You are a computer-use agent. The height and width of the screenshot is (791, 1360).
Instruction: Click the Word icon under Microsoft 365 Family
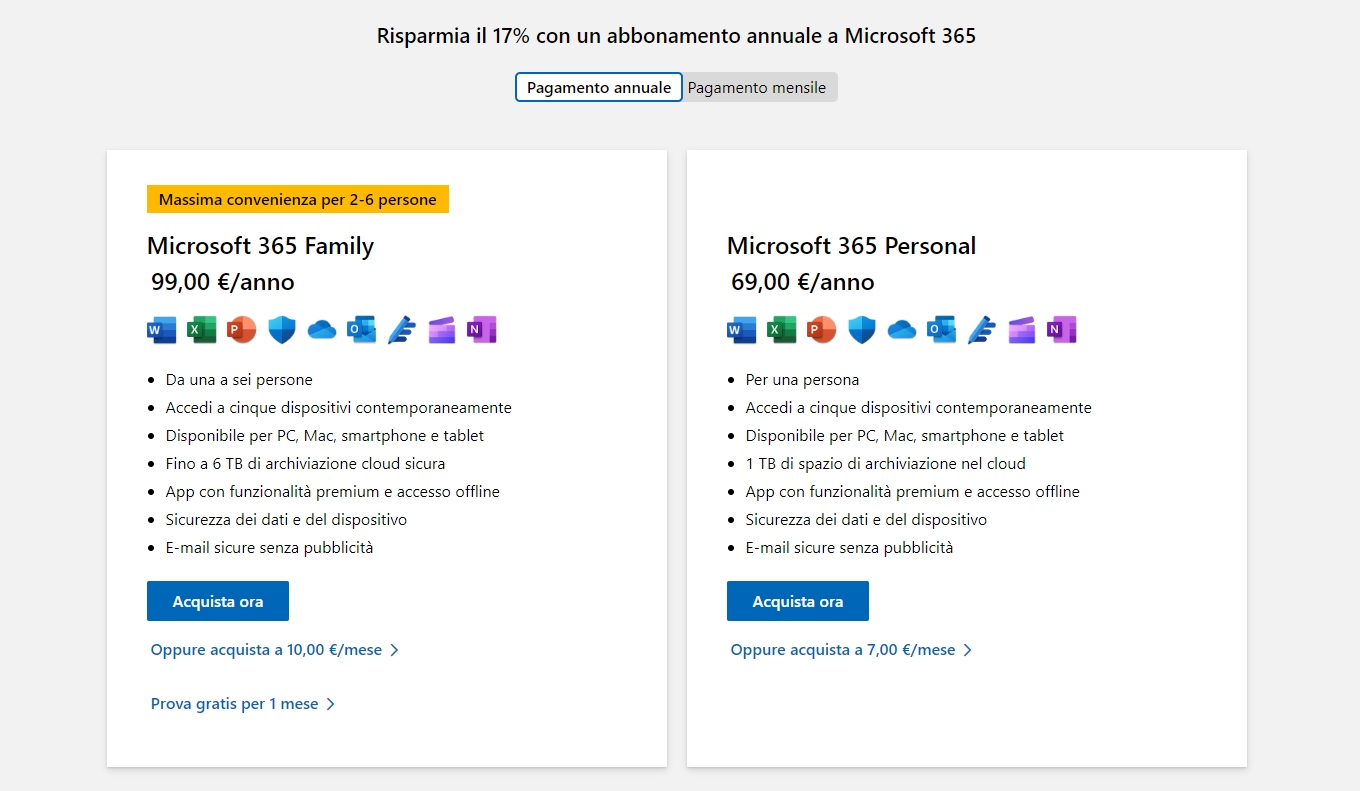coord(162,330)
